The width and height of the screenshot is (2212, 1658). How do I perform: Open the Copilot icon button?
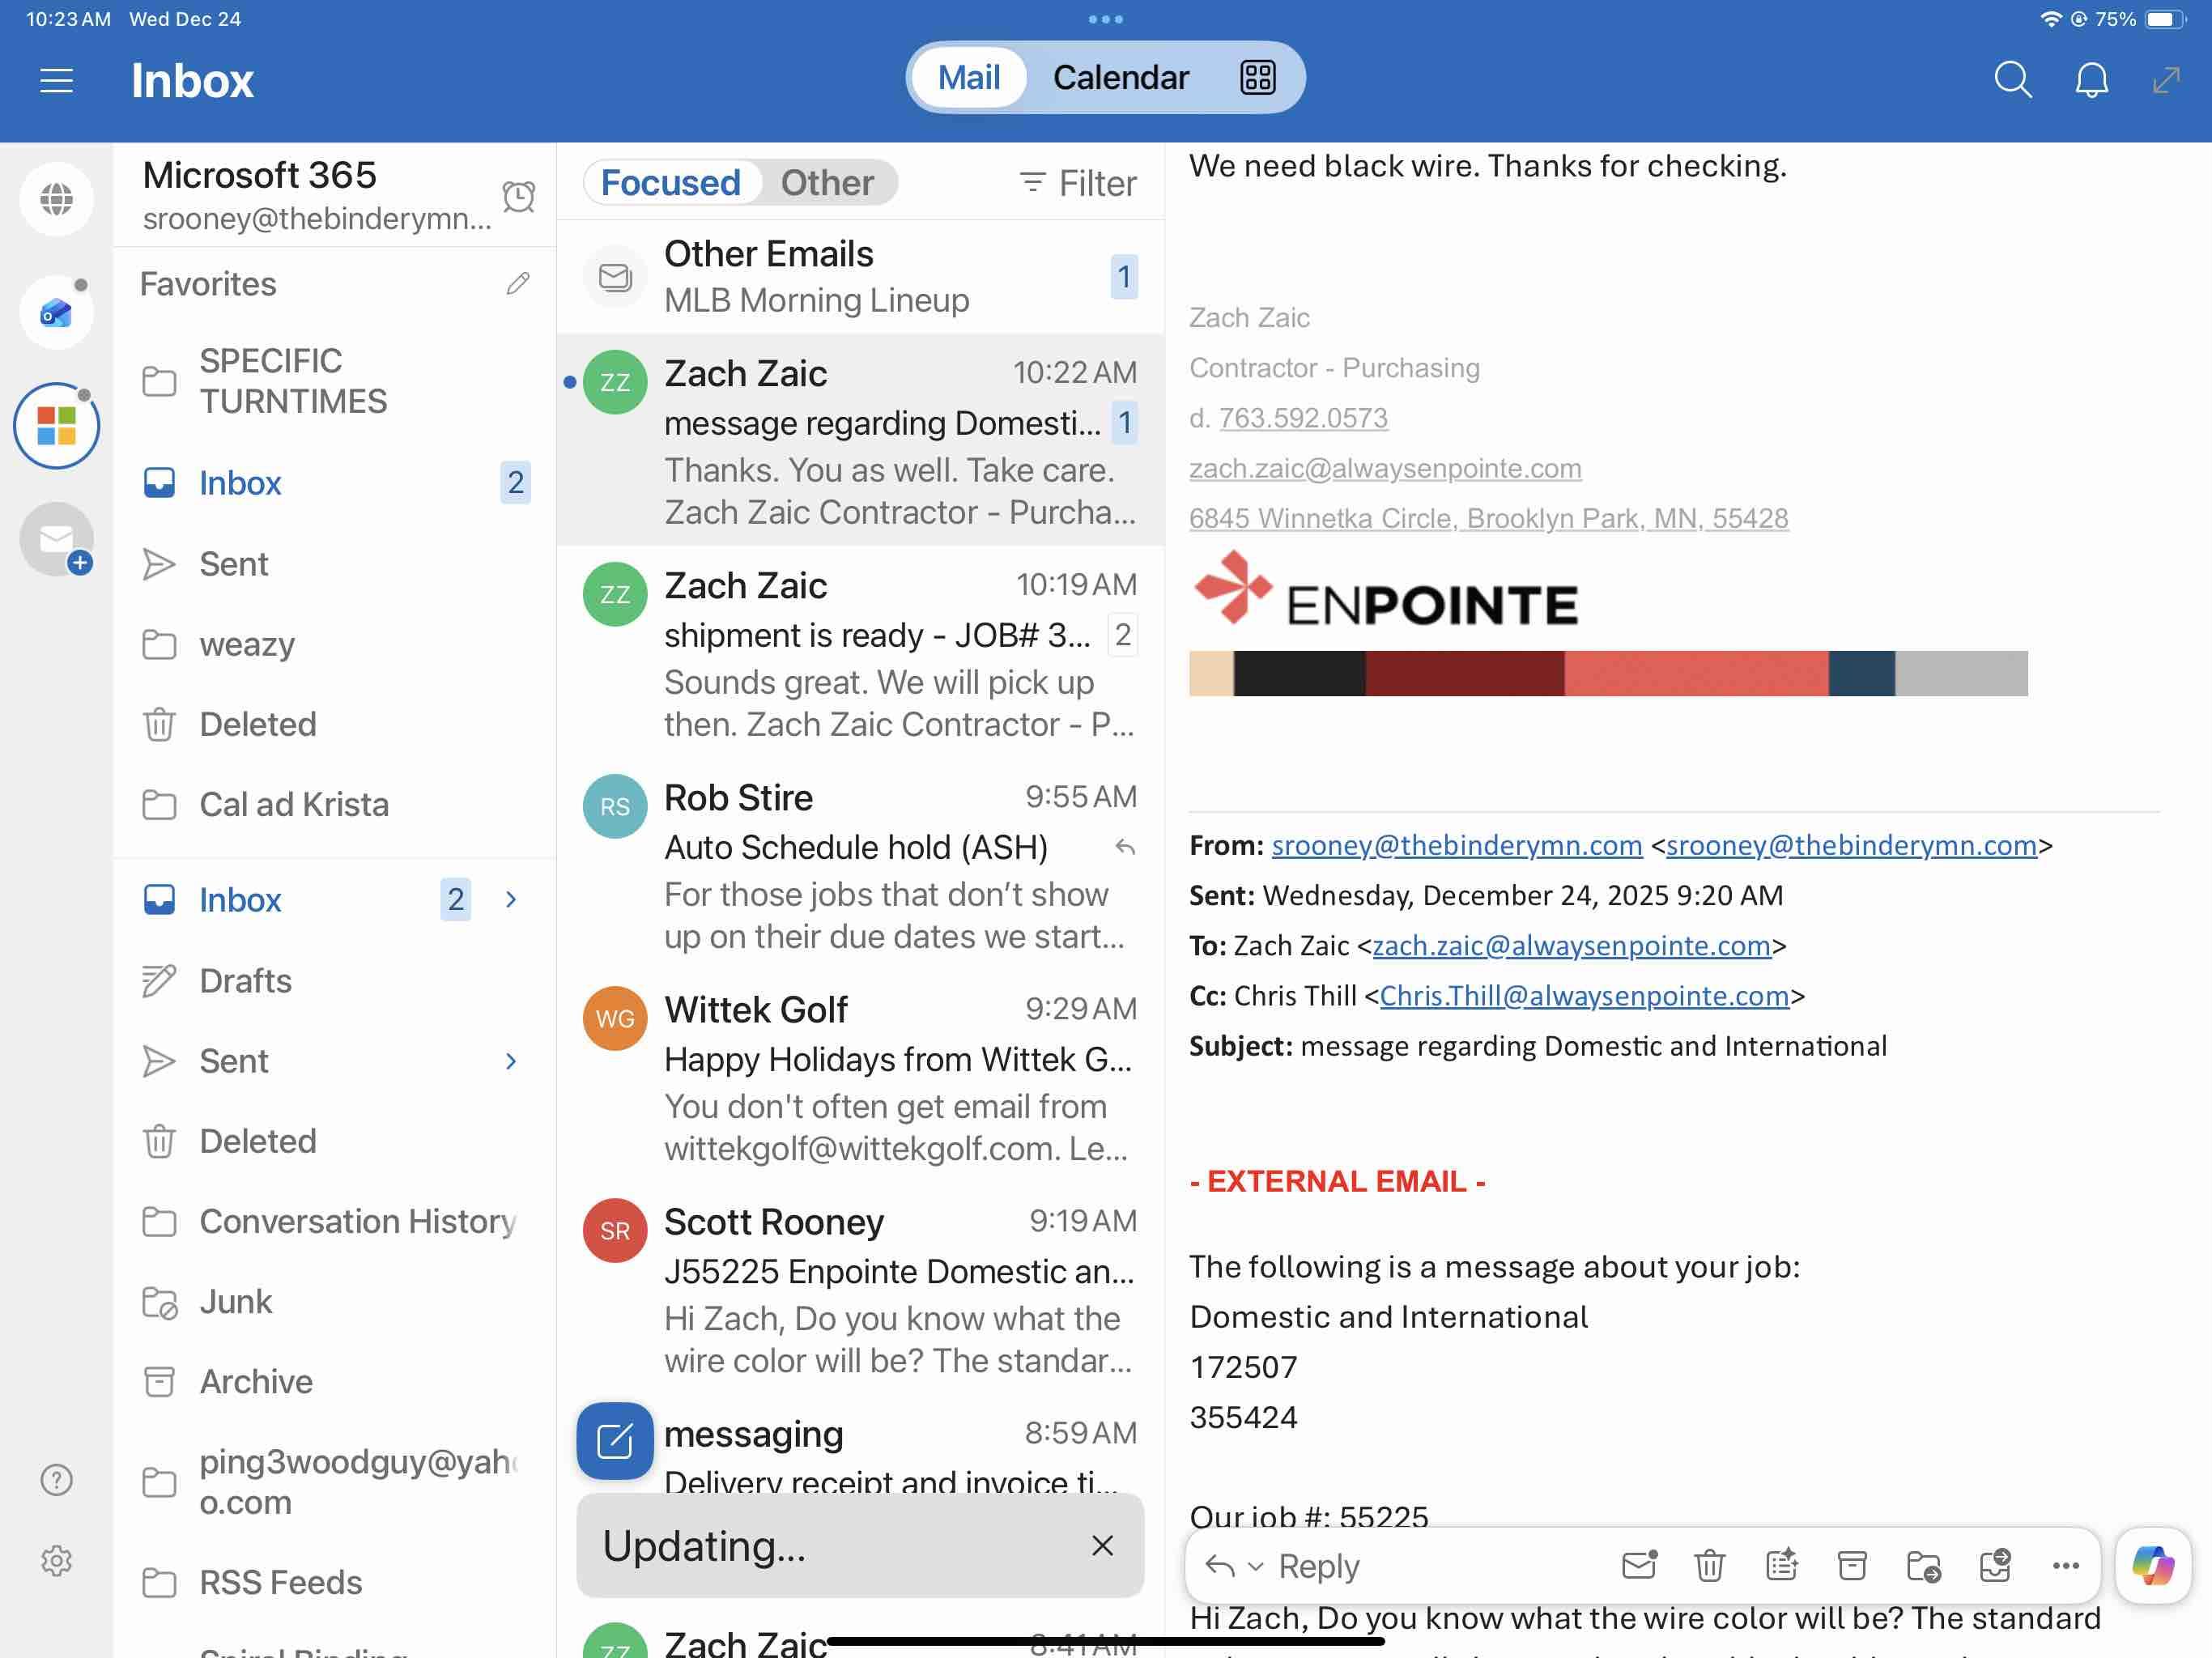click(x=2152, y=1565)
